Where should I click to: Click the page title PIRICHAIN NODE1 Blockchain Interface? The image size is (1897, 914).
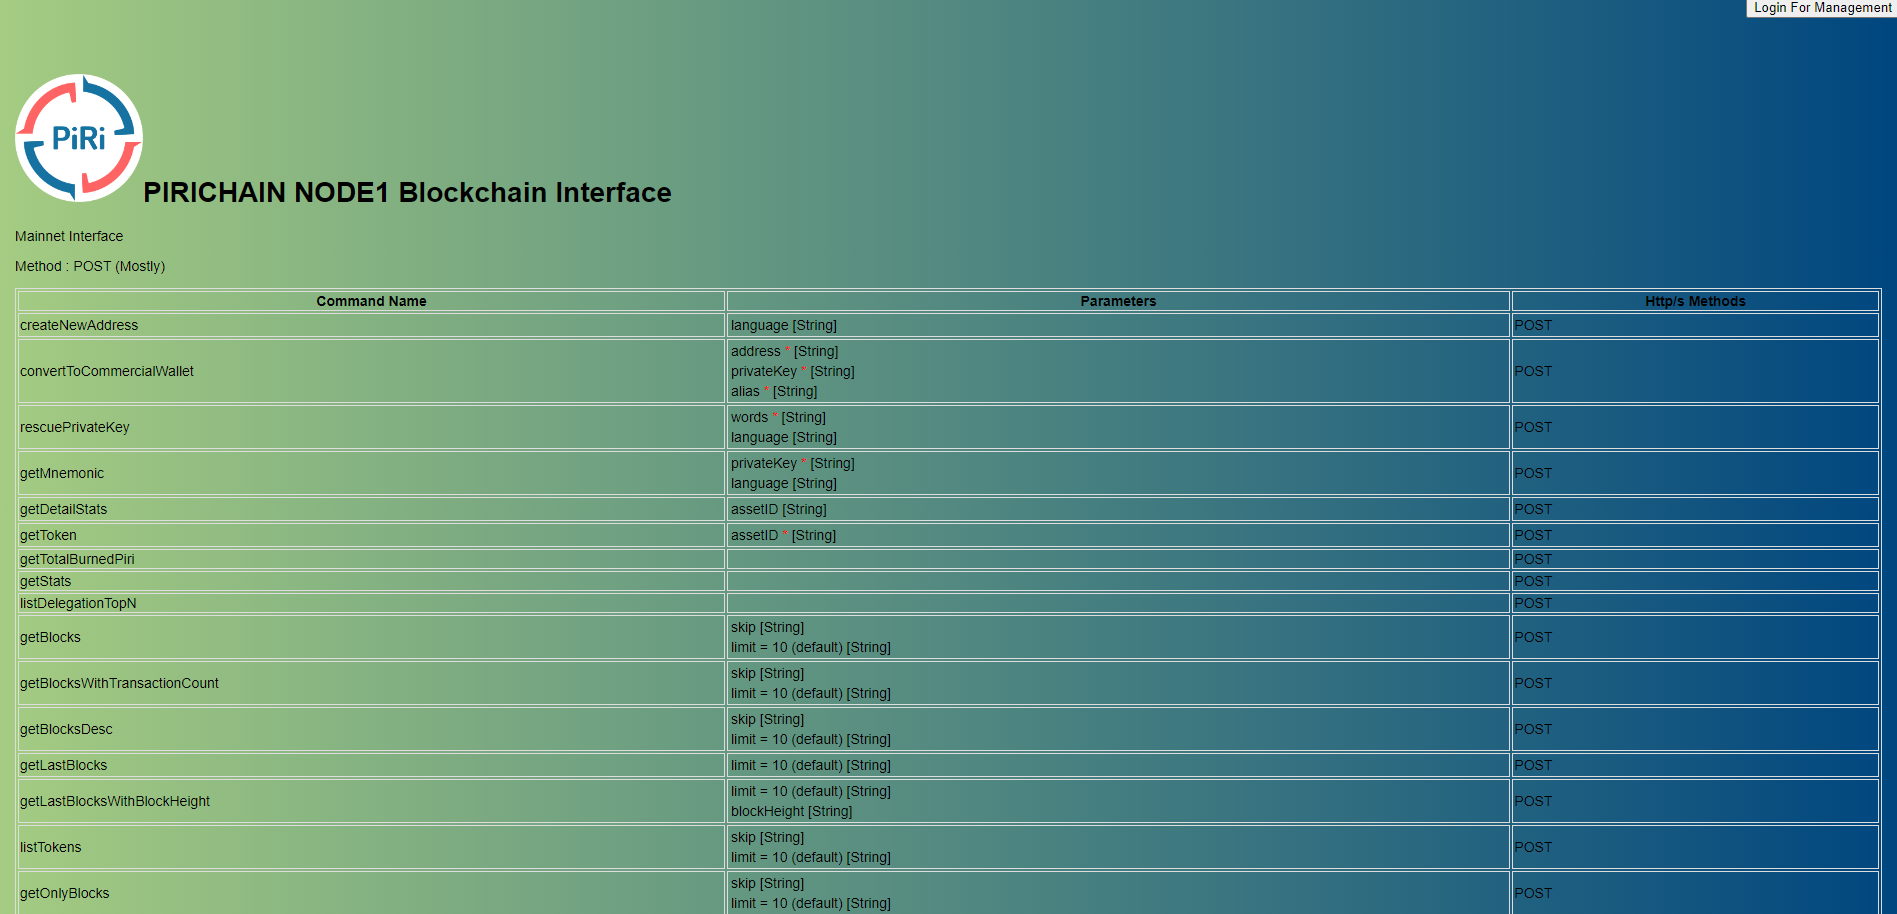[407, 192]
